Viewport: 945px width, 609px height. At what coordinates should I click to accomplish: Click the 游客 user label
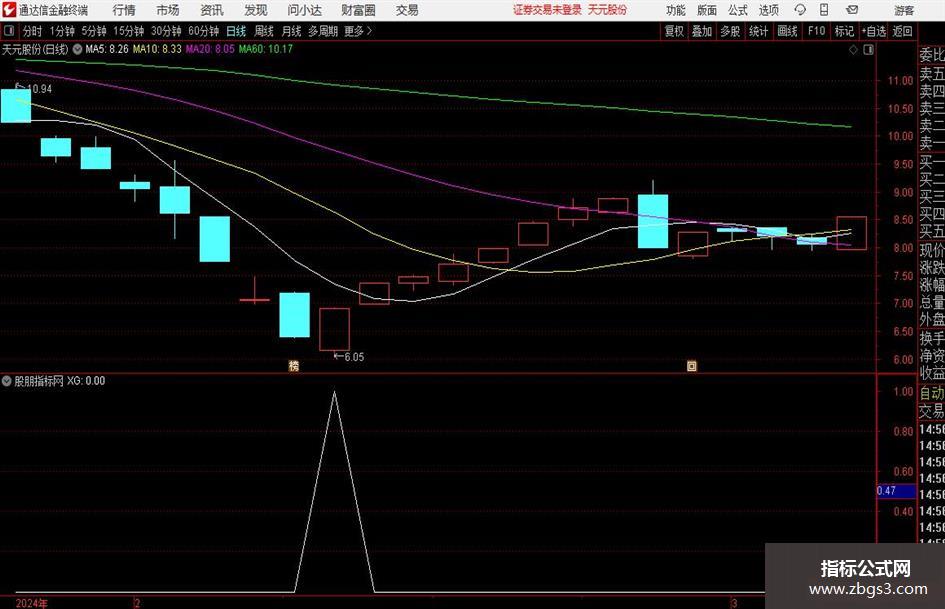pyautogui.click(x=903, y=10)
